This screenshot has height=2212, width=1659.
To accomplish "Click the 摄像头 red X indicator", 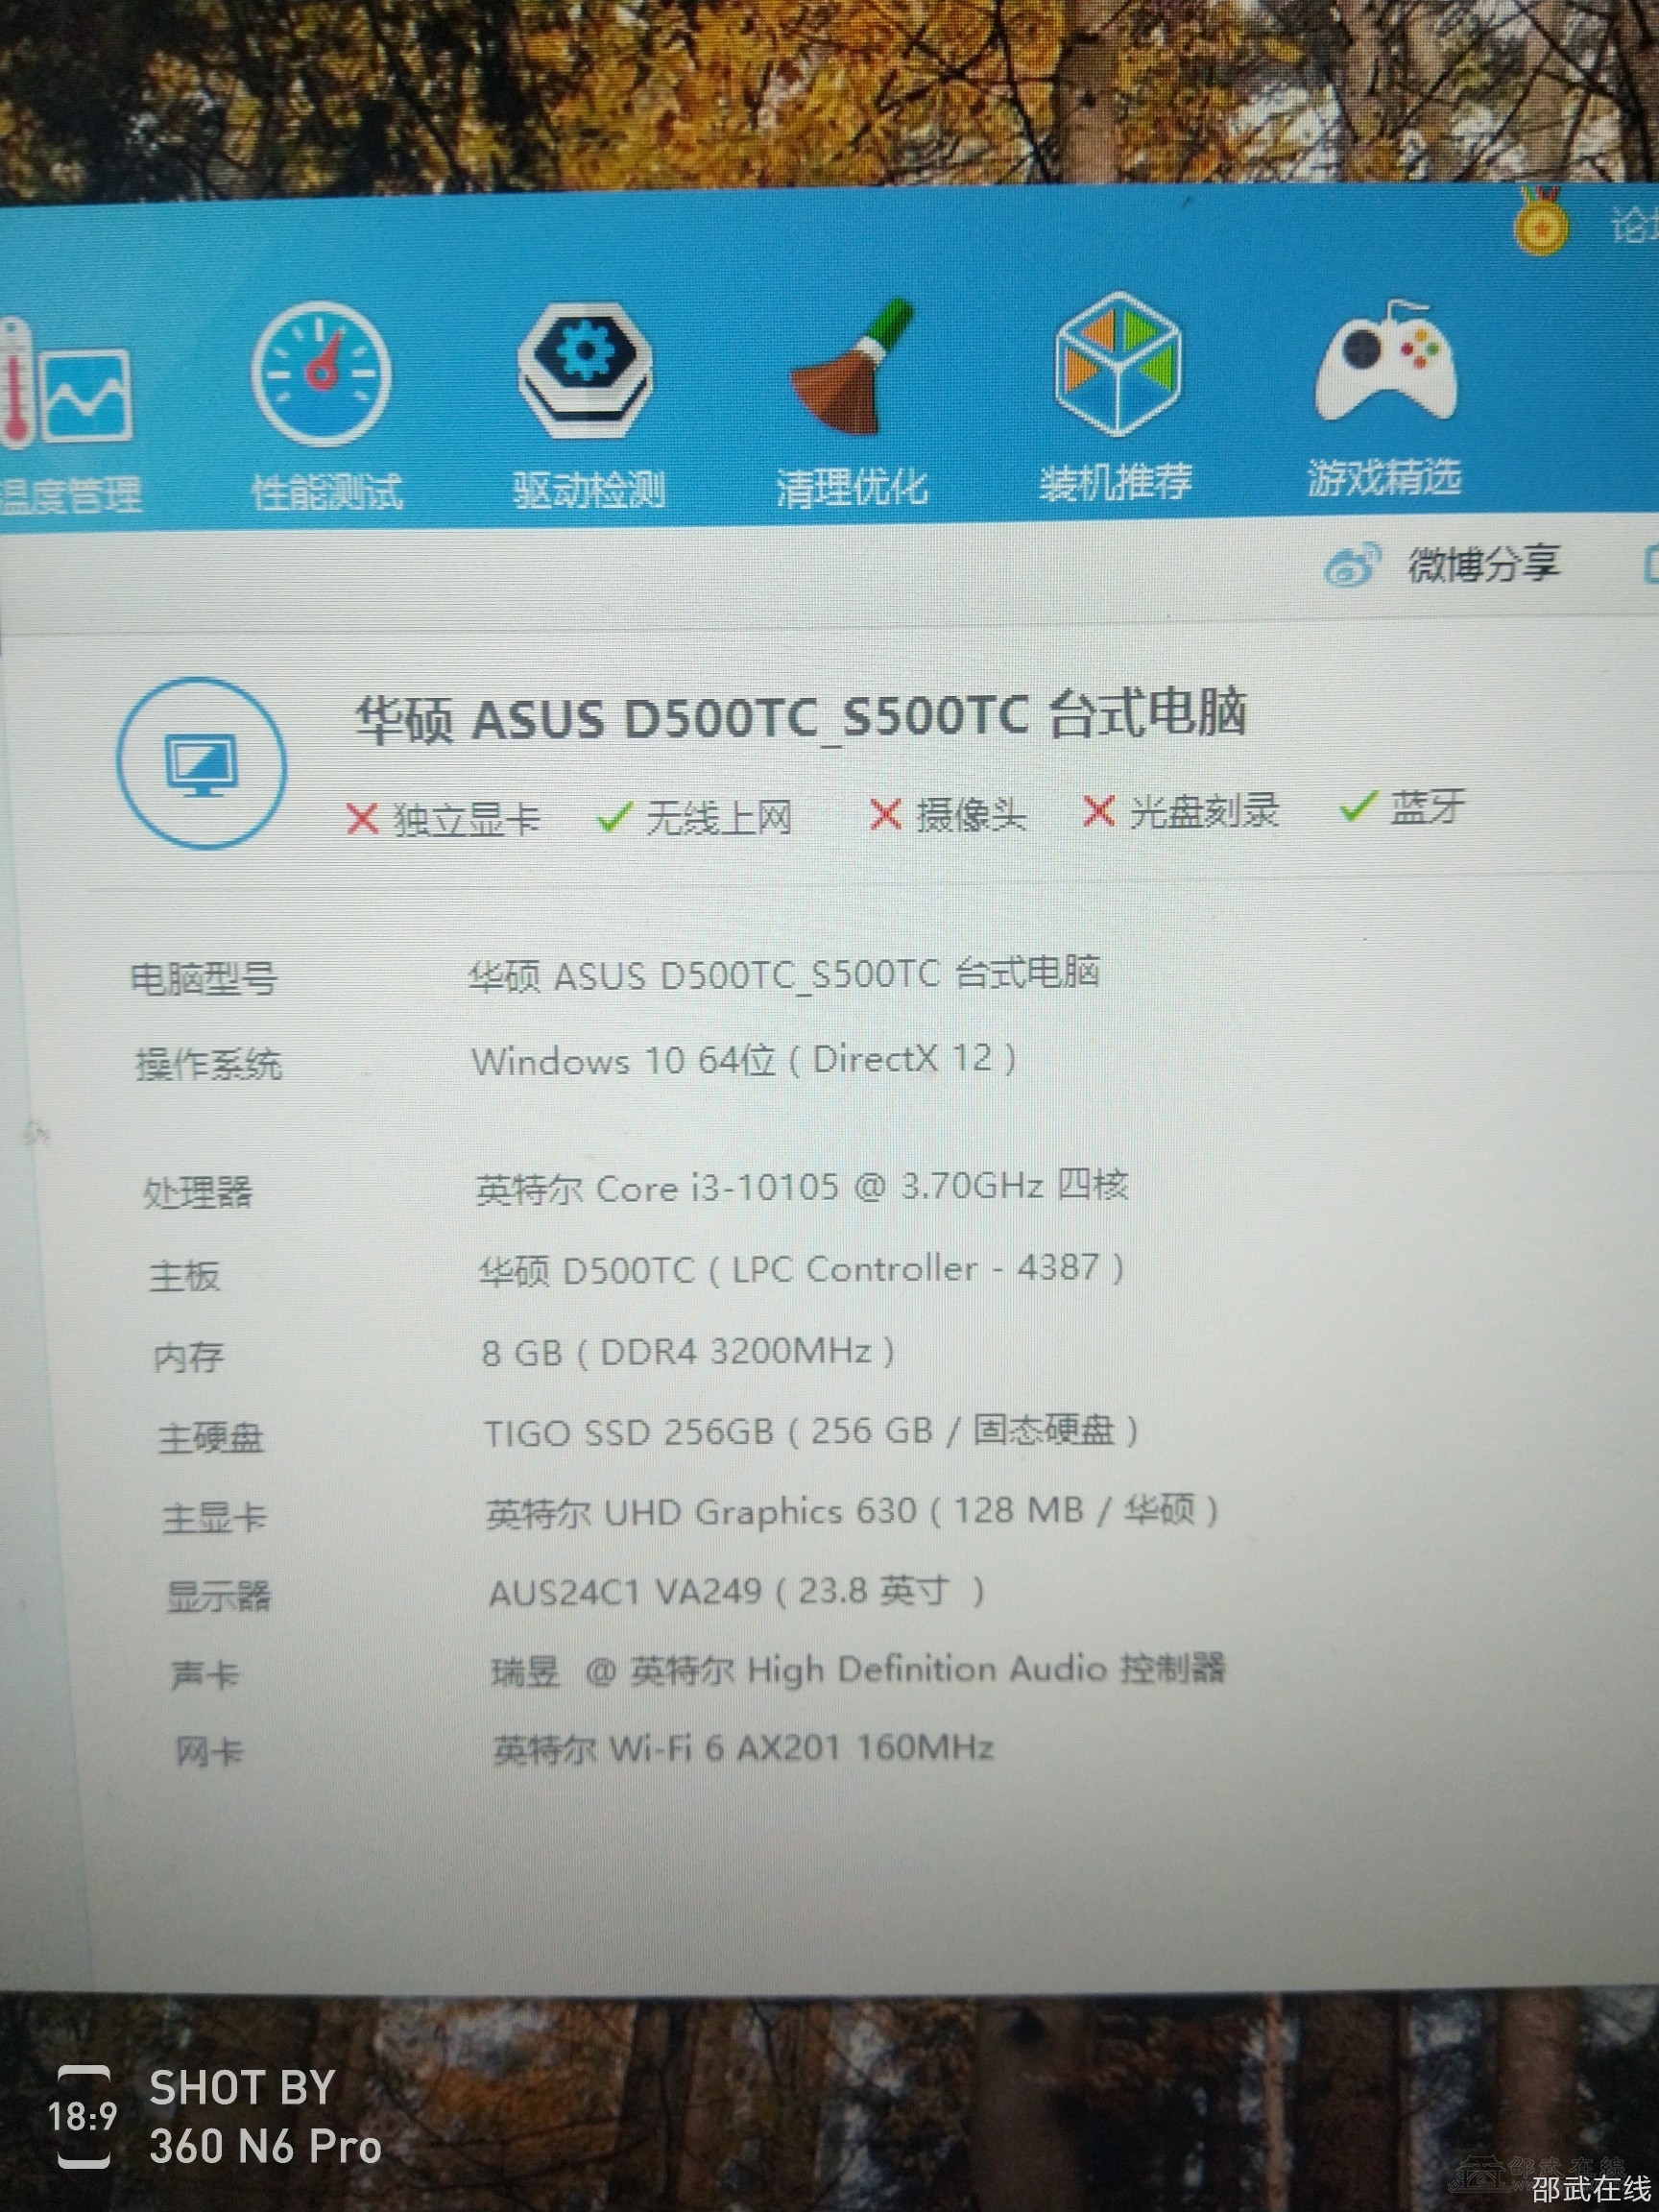I will coord(885,814).
